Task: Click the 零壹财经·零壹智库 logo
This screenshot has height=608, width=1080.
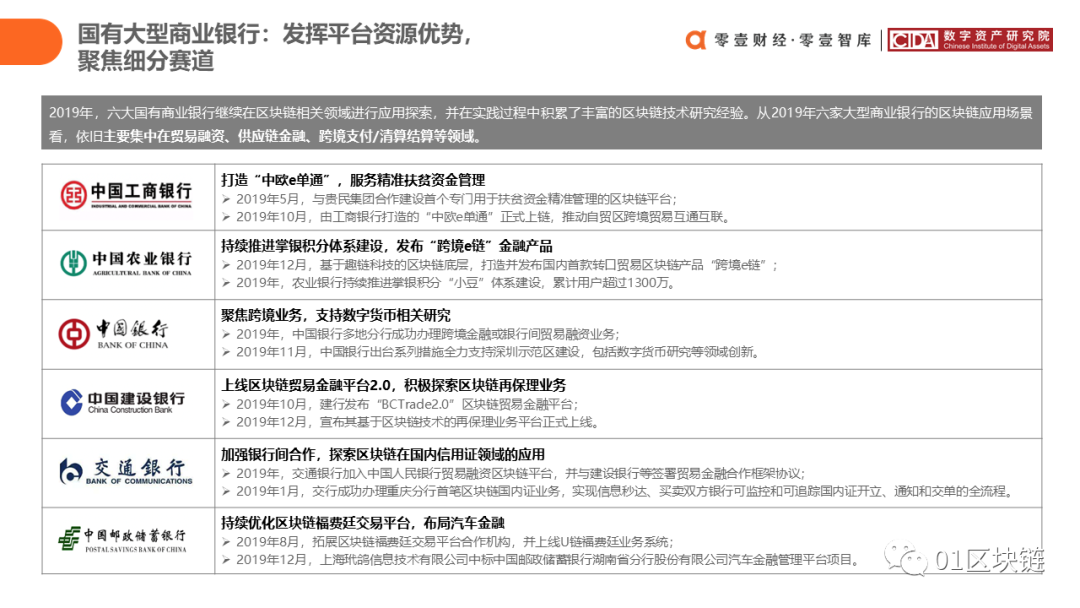Action: tap(779, 40)
